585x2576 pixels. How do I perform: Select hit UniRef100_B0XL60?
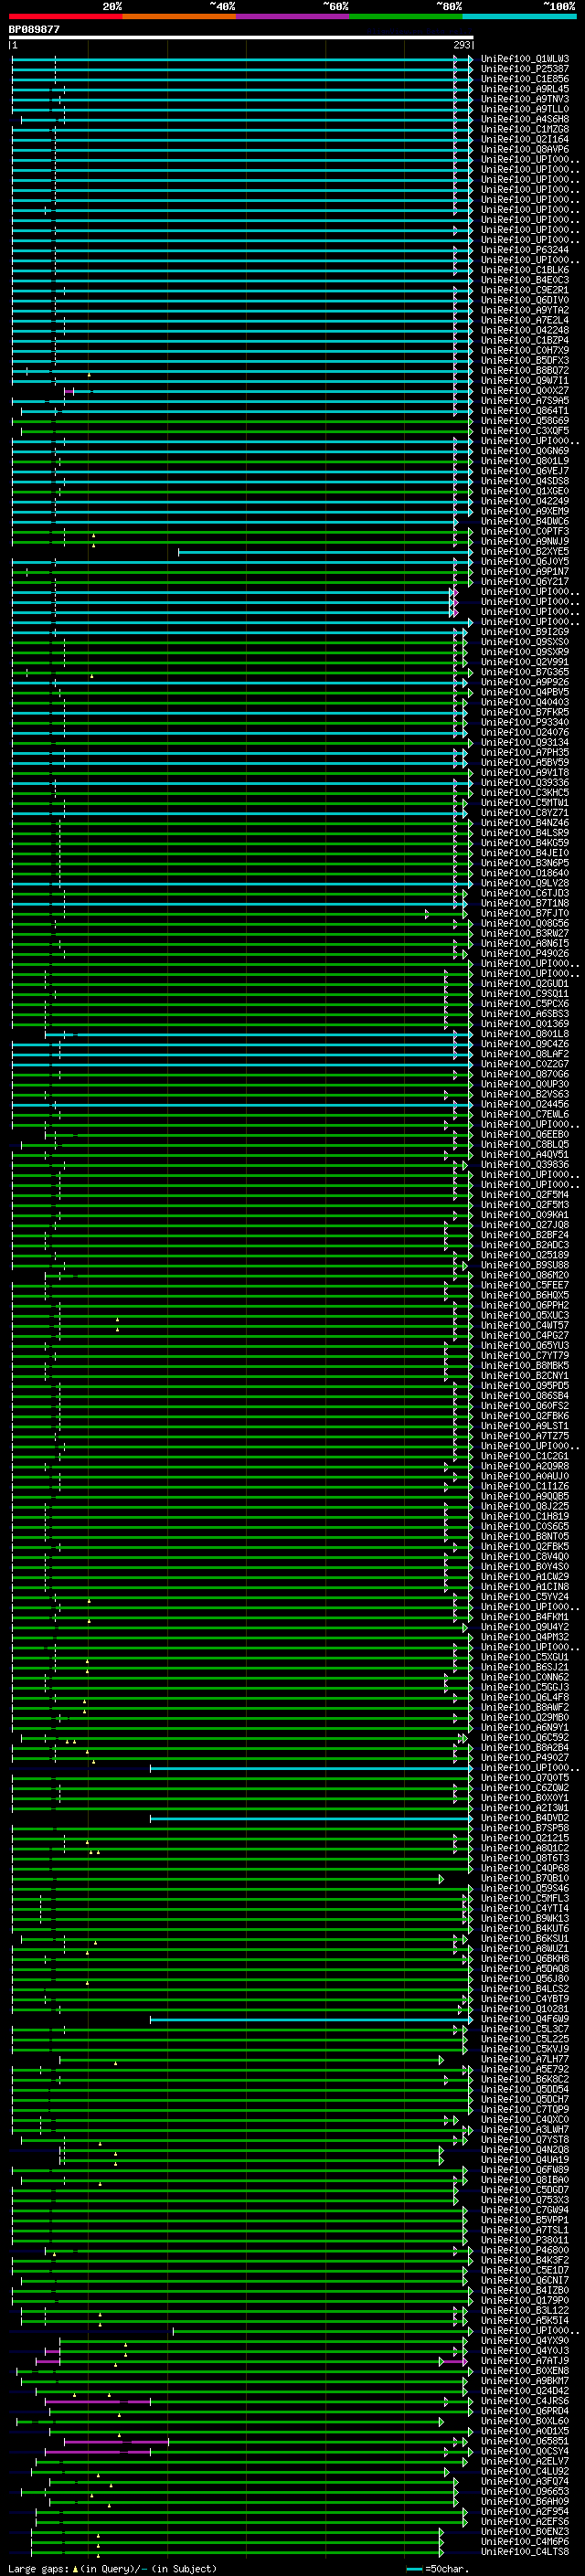pyautogui.click(x=525, y=2421)
